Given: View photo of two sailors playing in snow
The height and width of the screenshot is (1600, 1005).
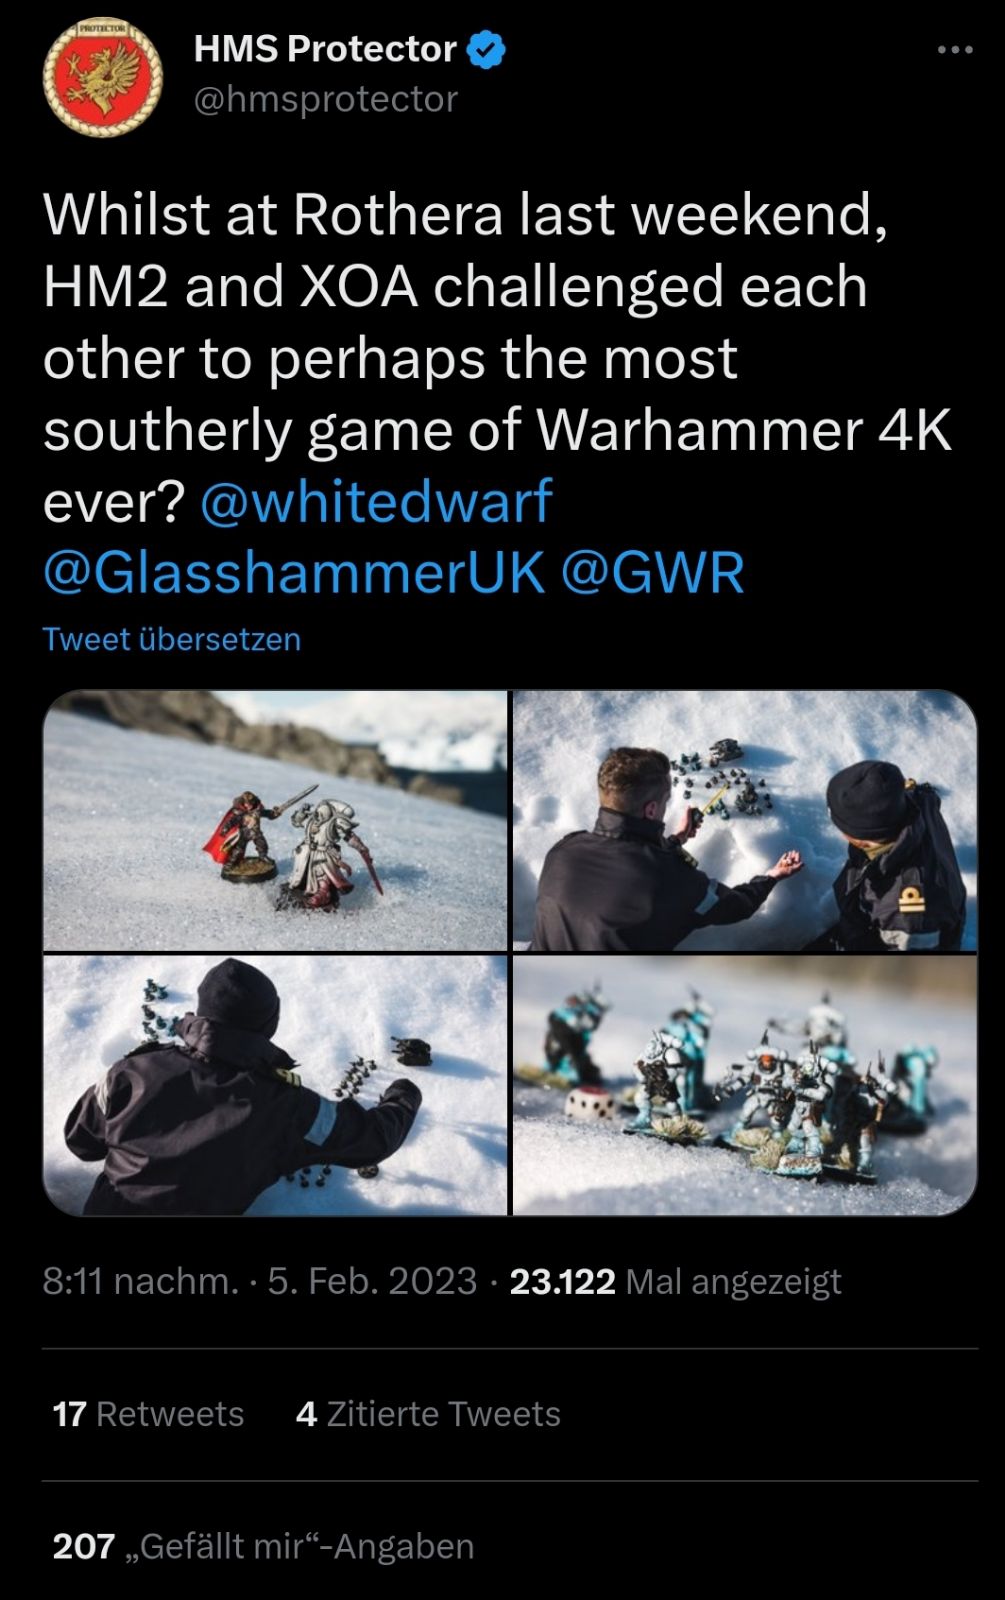Looking at the screenshot, I should (x=745, y=820).
